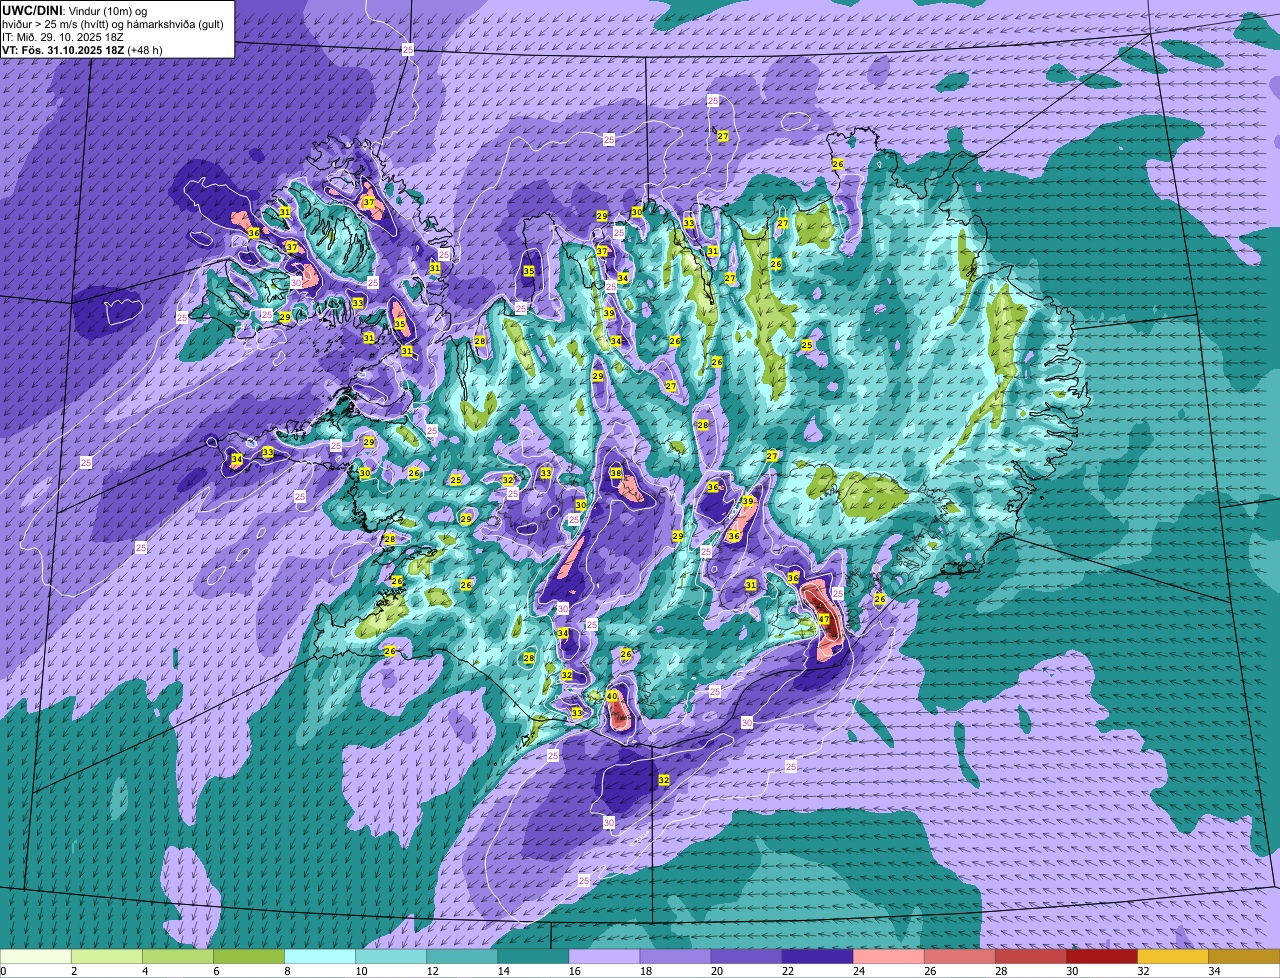The image size is (1280, 978).
Task: Select the 28–30 red legend swatch
Action: (x=1030, y=956)
